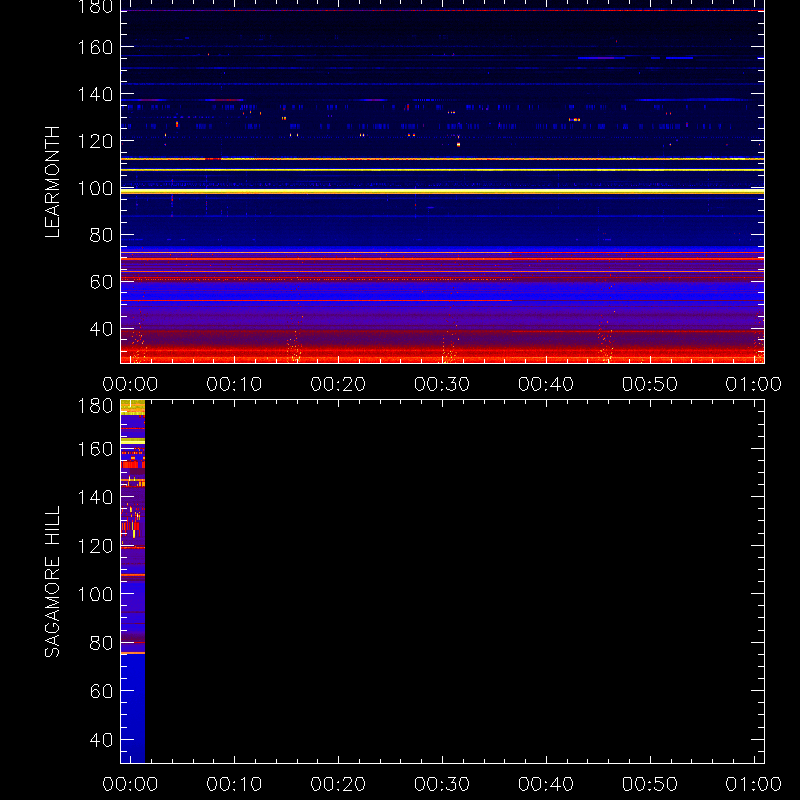This screenshot has width=800, height=800.
Task: Click the Sagamore Hill blue data strip
Action: tap(133, 582)
